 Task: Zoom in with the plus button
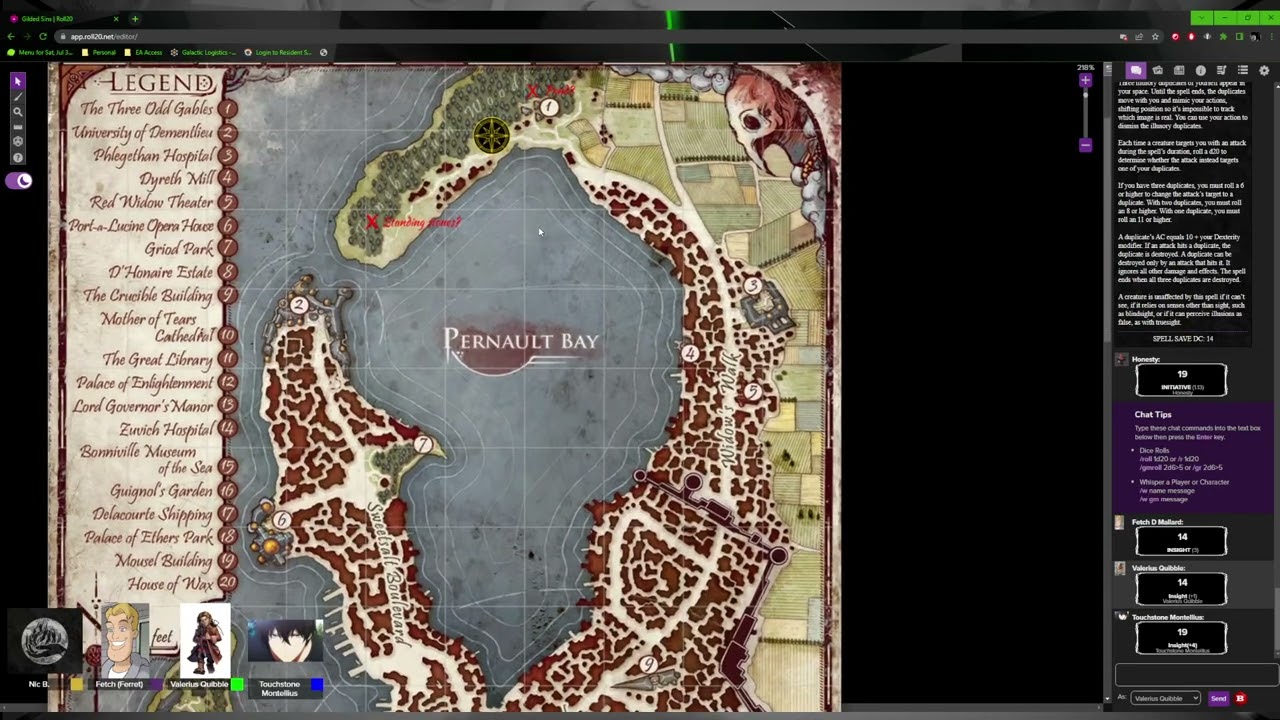click(1085, 80)
